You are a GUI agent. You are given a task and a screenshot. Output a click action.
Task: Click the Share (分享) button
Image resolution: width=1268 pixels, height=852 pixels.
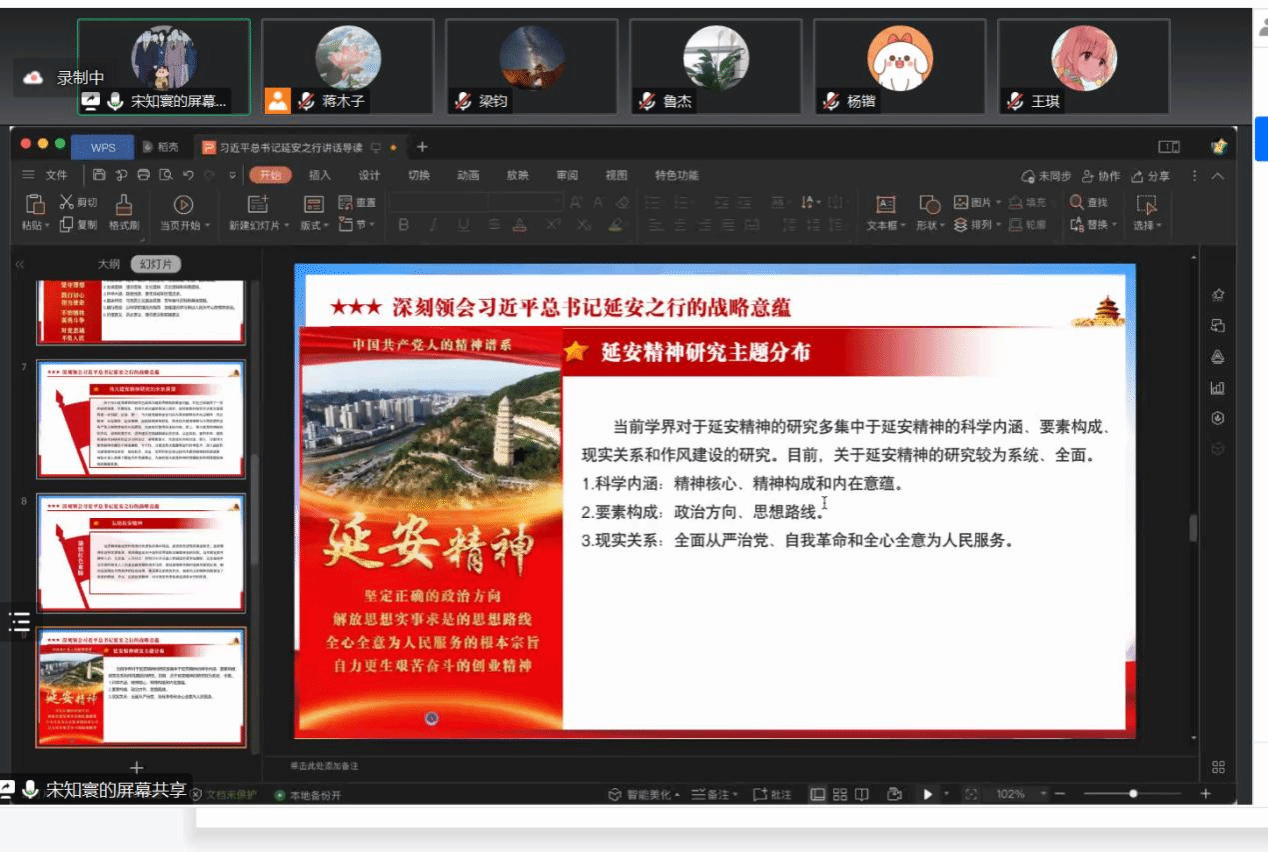click(x=1150, y=176)
